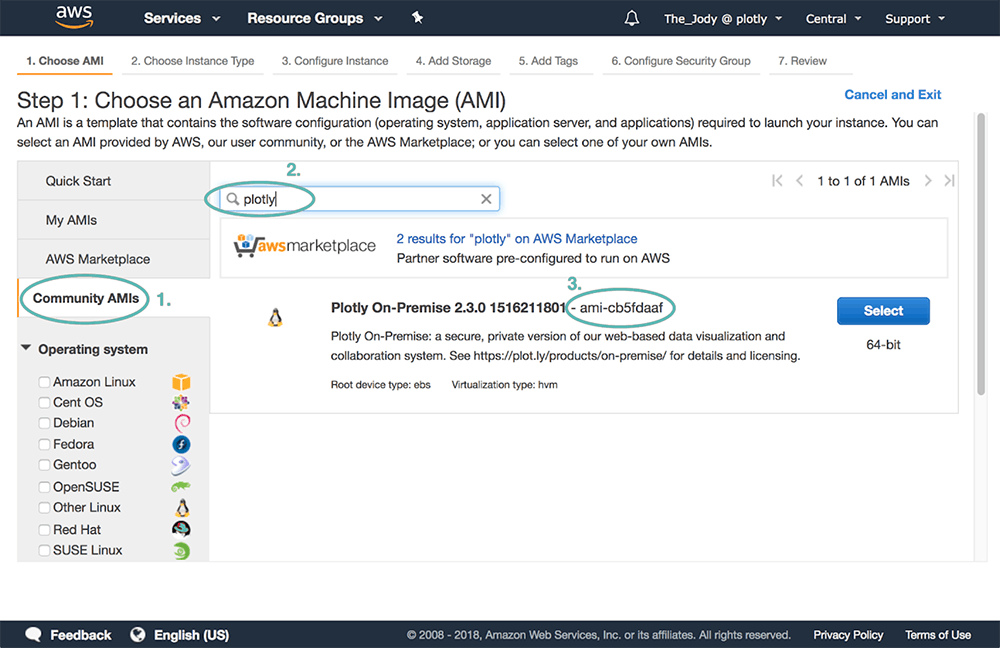Select the Plotly On-Premise AMI

(x=883, y=311)
